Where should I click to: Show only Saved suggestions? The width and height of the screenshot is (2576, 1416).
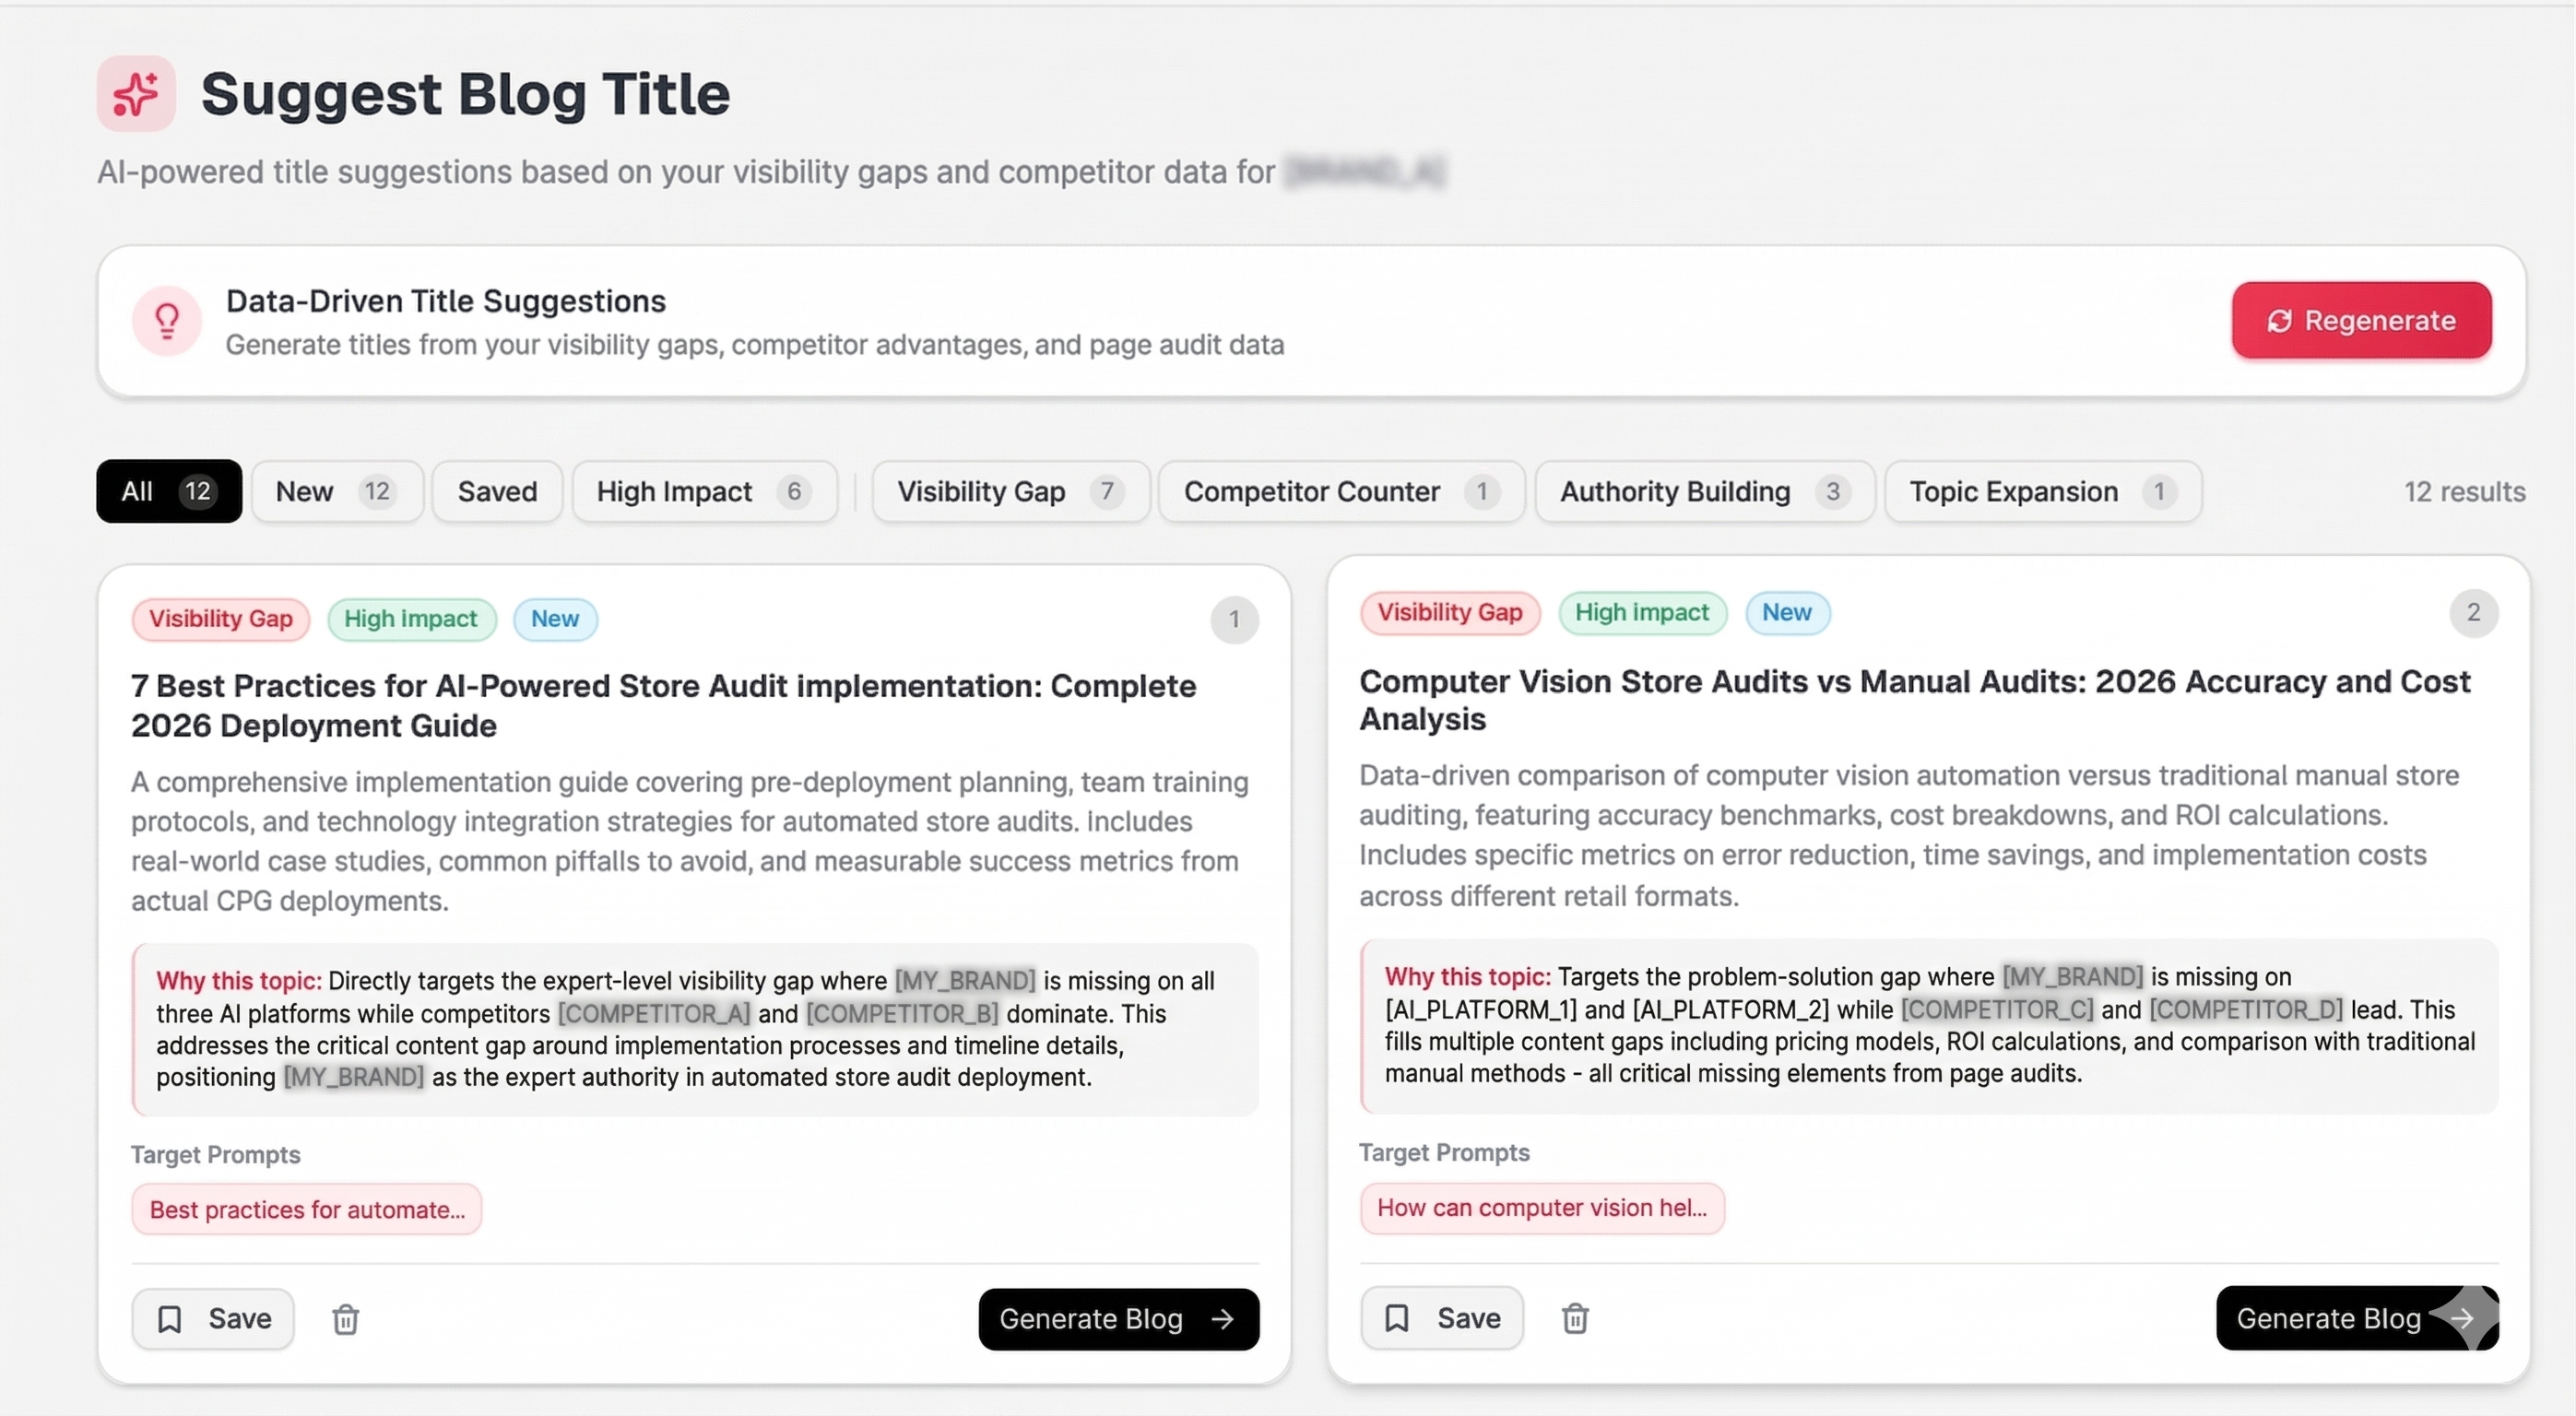click(497, 491)
